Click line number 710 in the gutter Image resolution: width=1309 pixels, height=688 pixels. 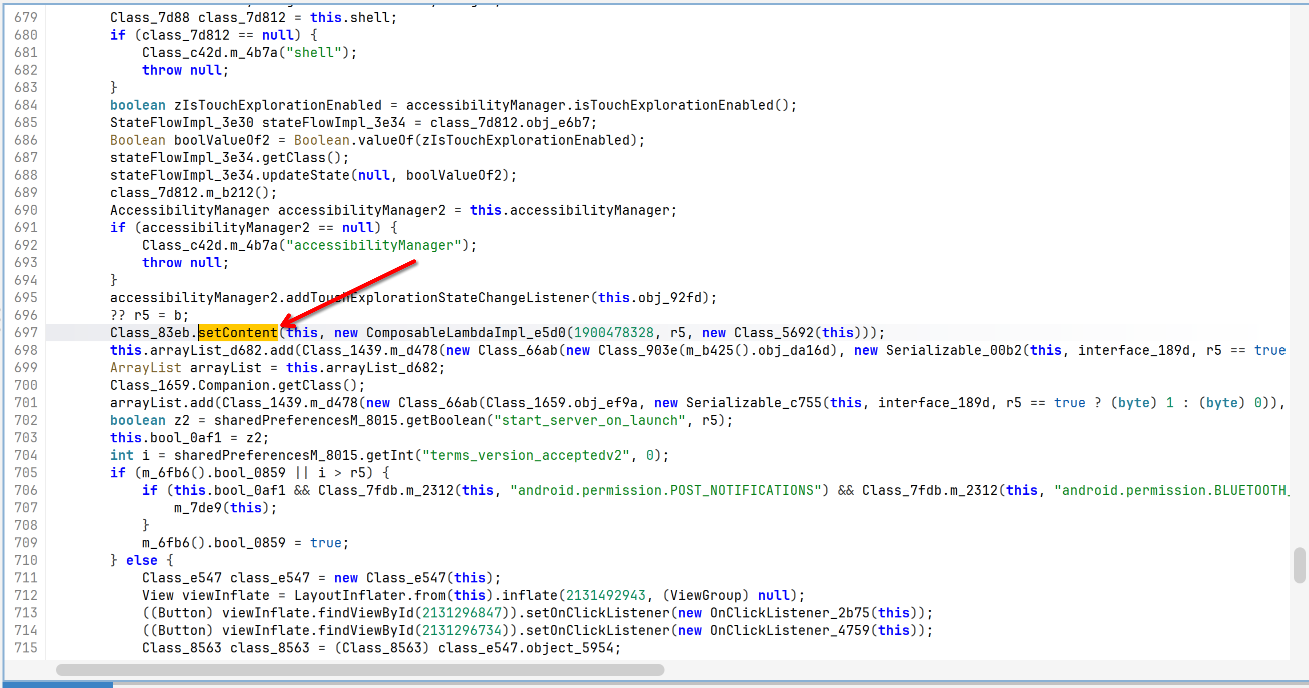[25, 560]
